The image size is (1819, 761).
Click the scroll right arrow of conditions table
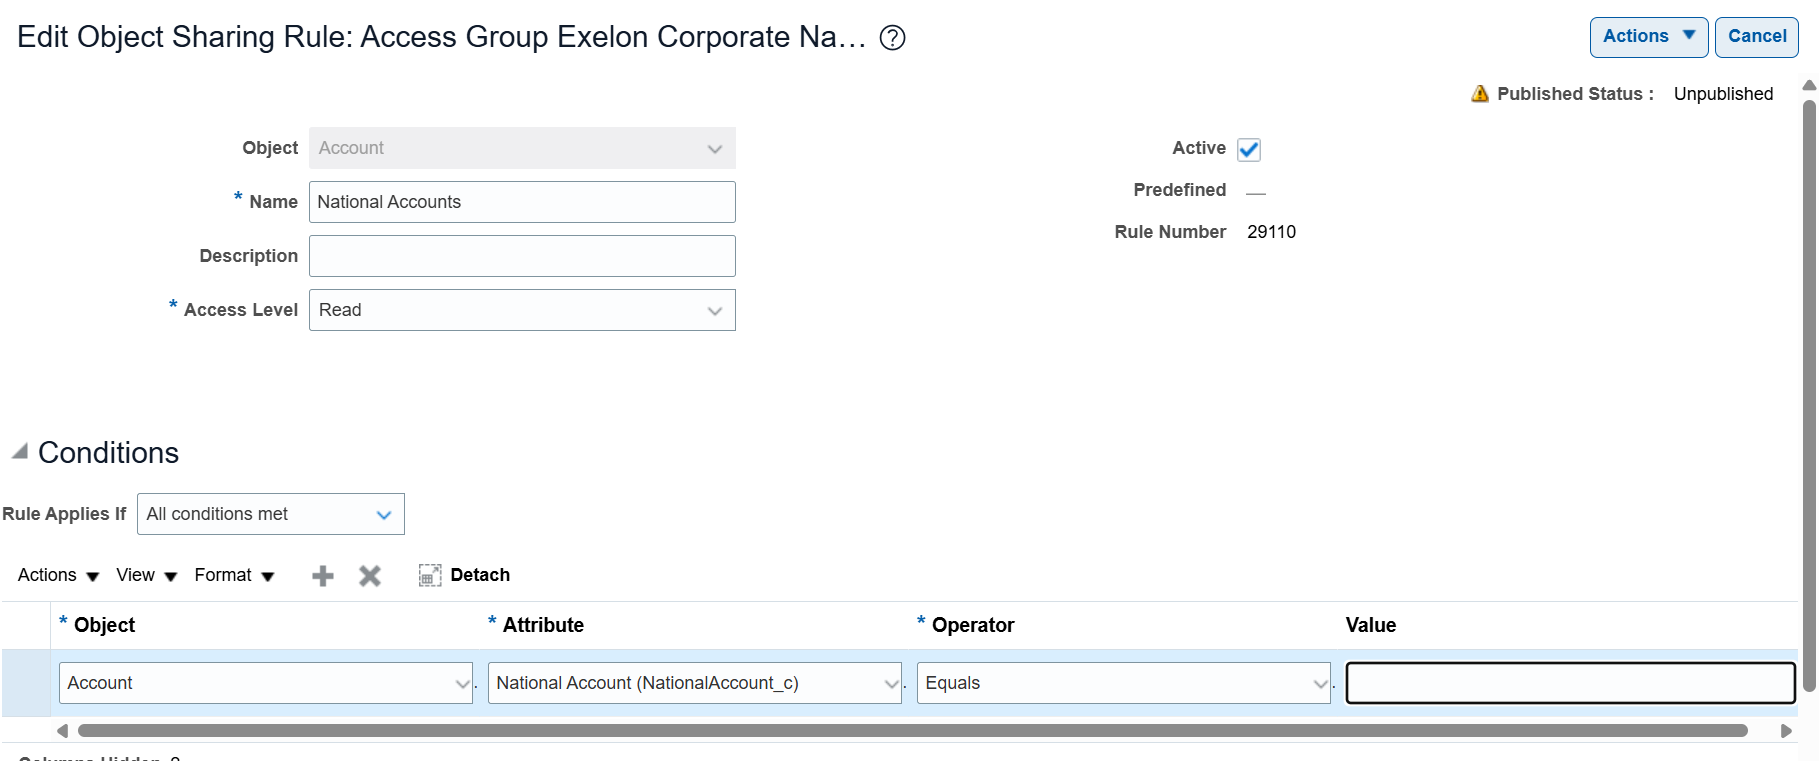[x=1786, y=731]
